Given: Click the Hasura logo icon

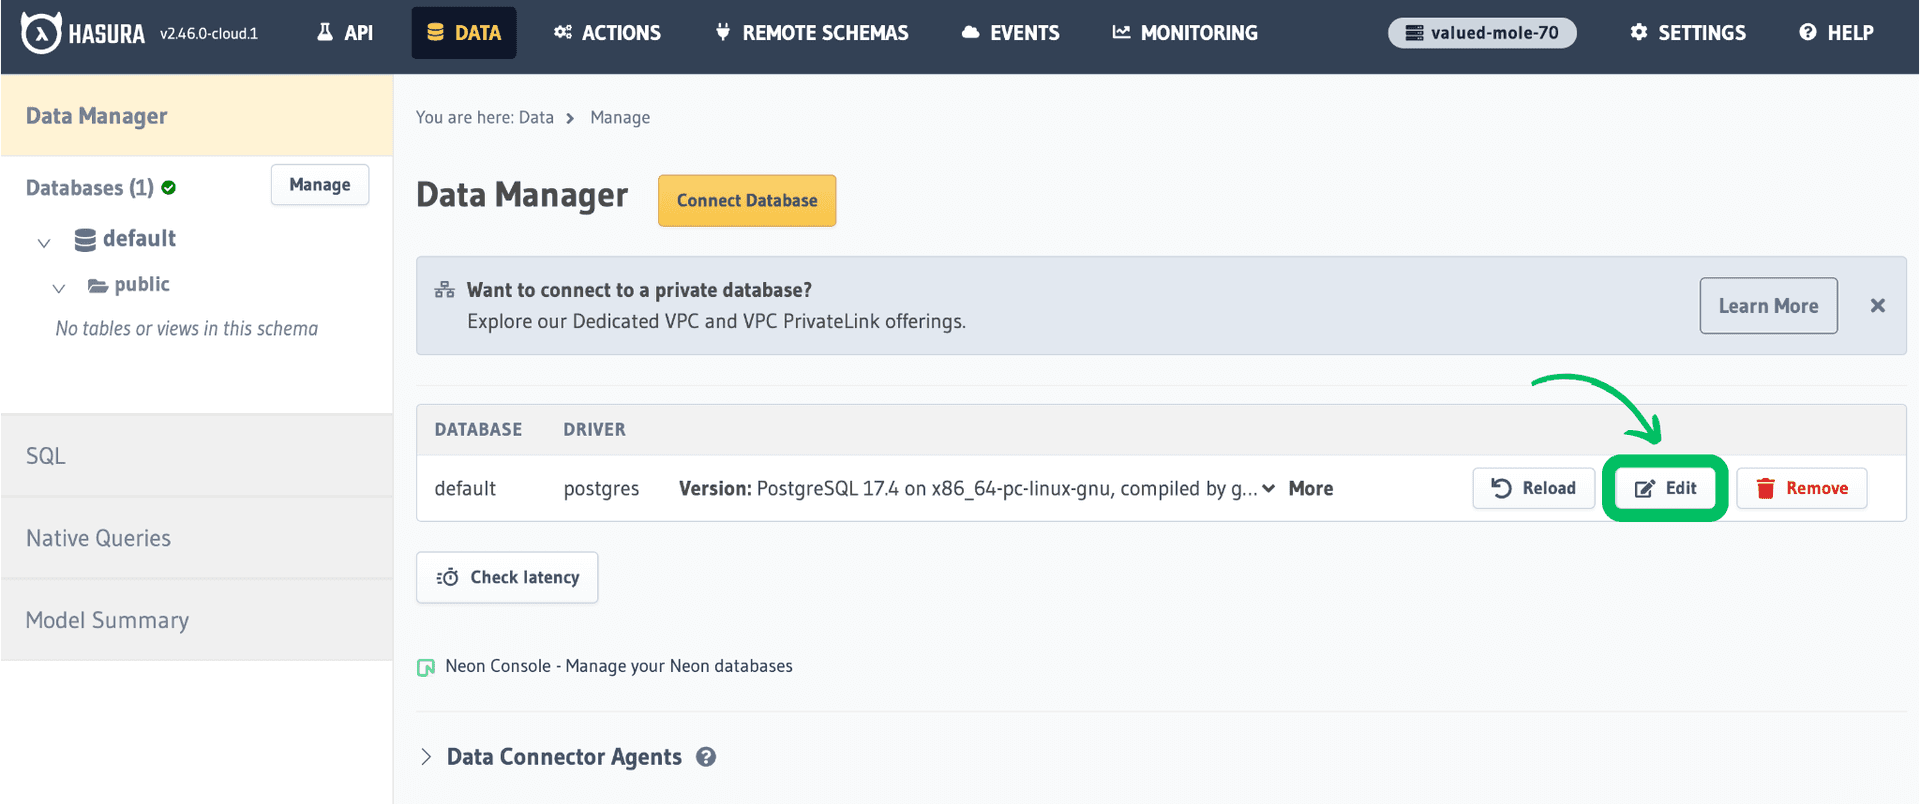Looking at the screenshot, I should point(41,33).
